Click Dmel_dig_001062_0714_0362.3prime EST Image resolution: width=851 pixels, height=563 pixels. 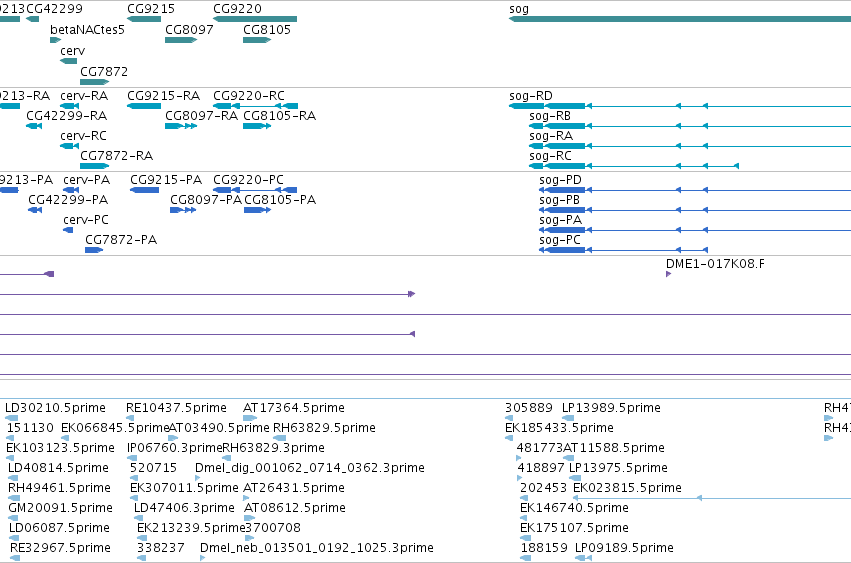click(198, 478)
